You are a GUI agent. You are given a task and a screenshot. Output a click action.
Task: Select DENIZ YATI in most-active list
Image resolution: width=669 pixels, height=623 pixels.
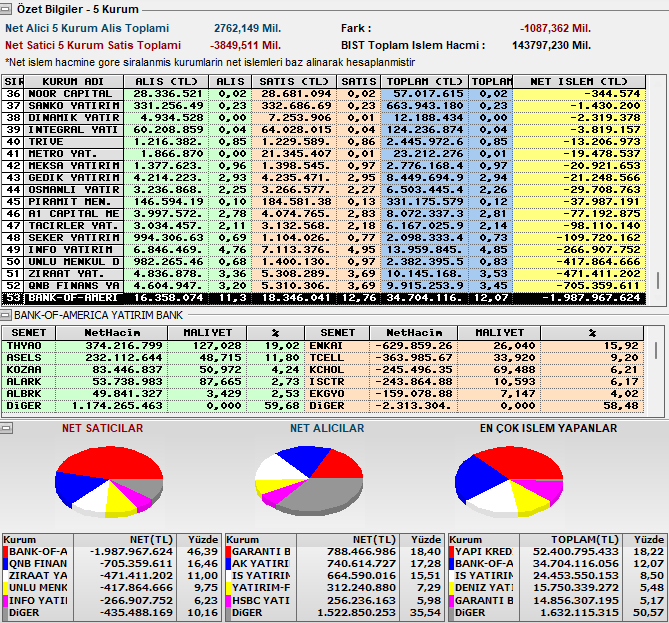[x=557, y=588]
